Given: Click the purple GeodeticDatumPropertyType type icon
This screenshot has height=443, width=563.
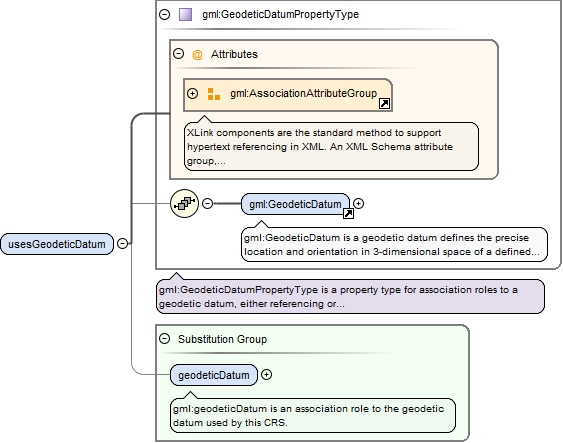Looking at the screenshot, I should pos(185,14).
